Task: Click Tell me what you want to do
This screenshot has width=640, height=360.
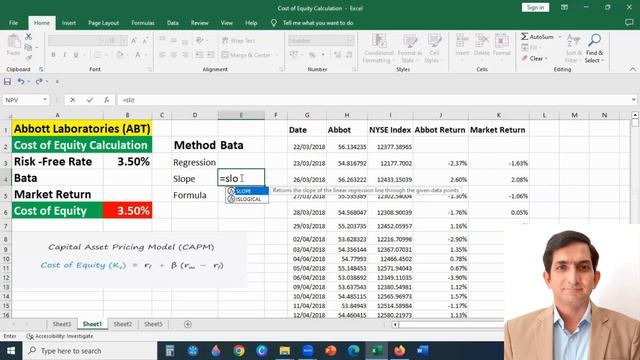Action: tap(318, 23)
